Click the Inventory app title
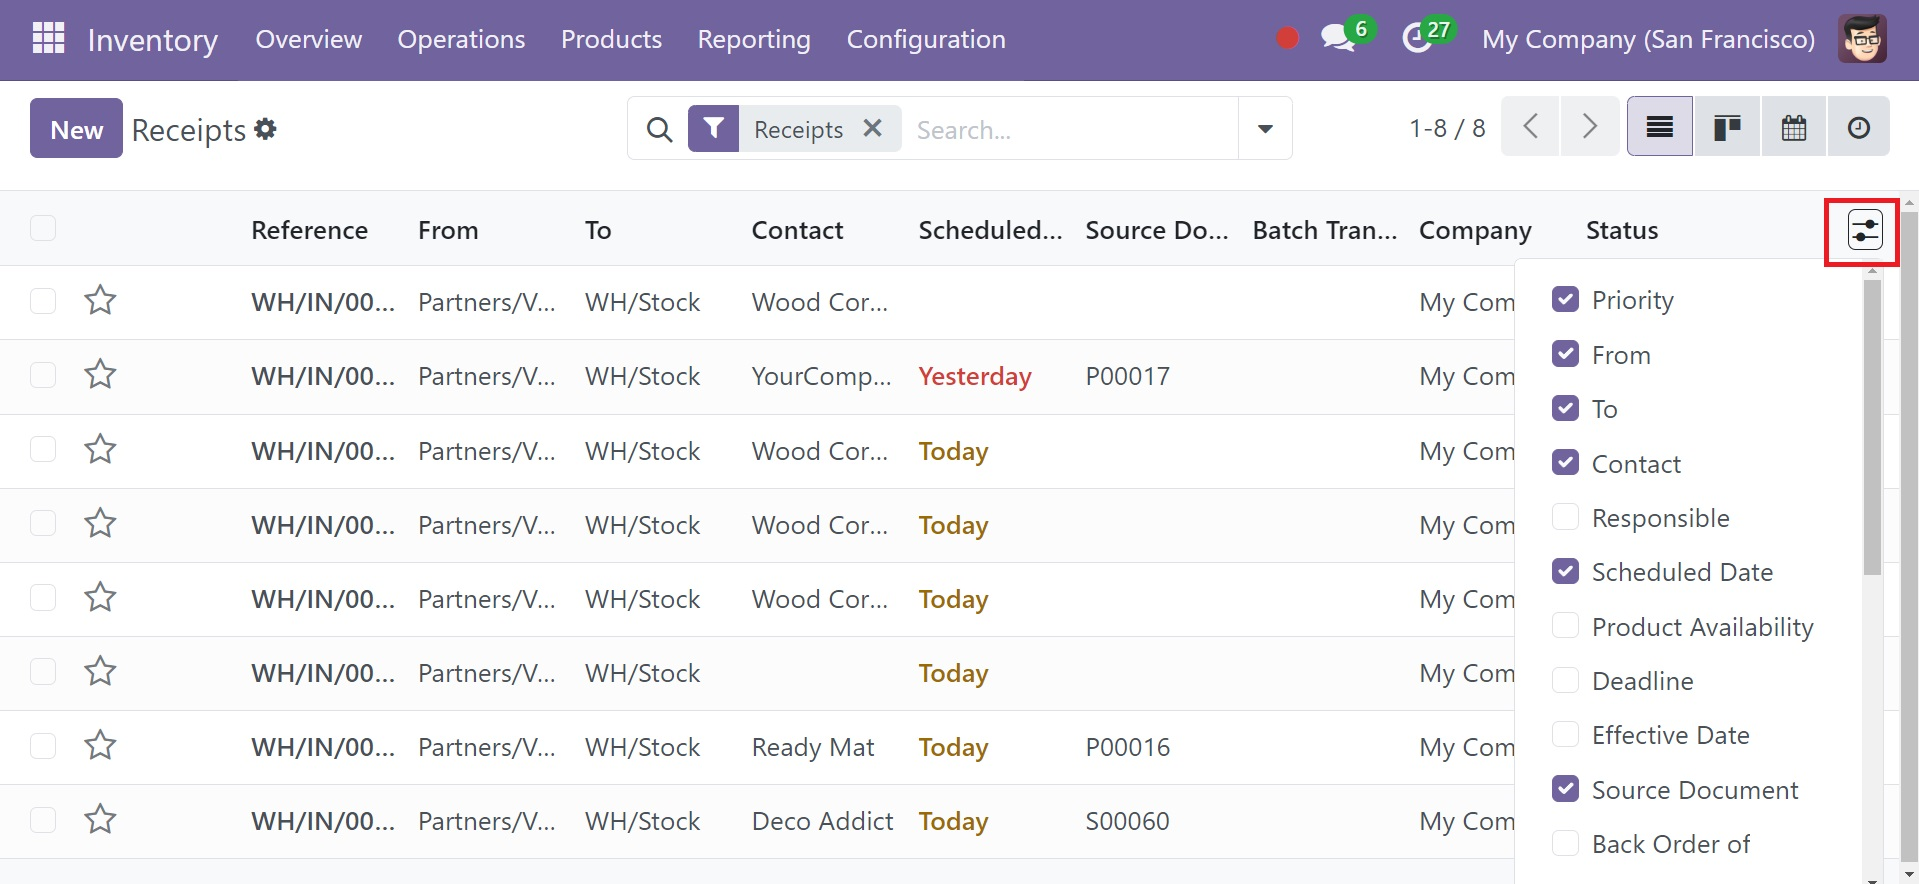The width and height of the screenshot is (1919, 884). [x=153, y=40]
